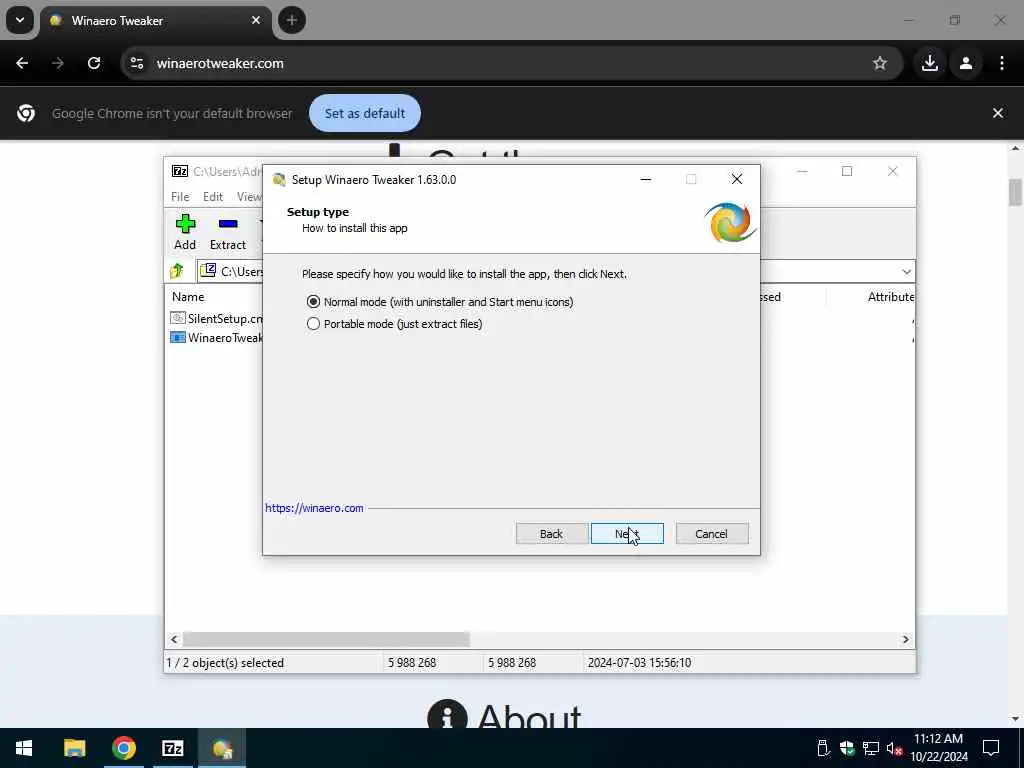Click 7-Zip icon in taskbar
The height and width of the screenshot is (768, 1024).
point(172,748)
